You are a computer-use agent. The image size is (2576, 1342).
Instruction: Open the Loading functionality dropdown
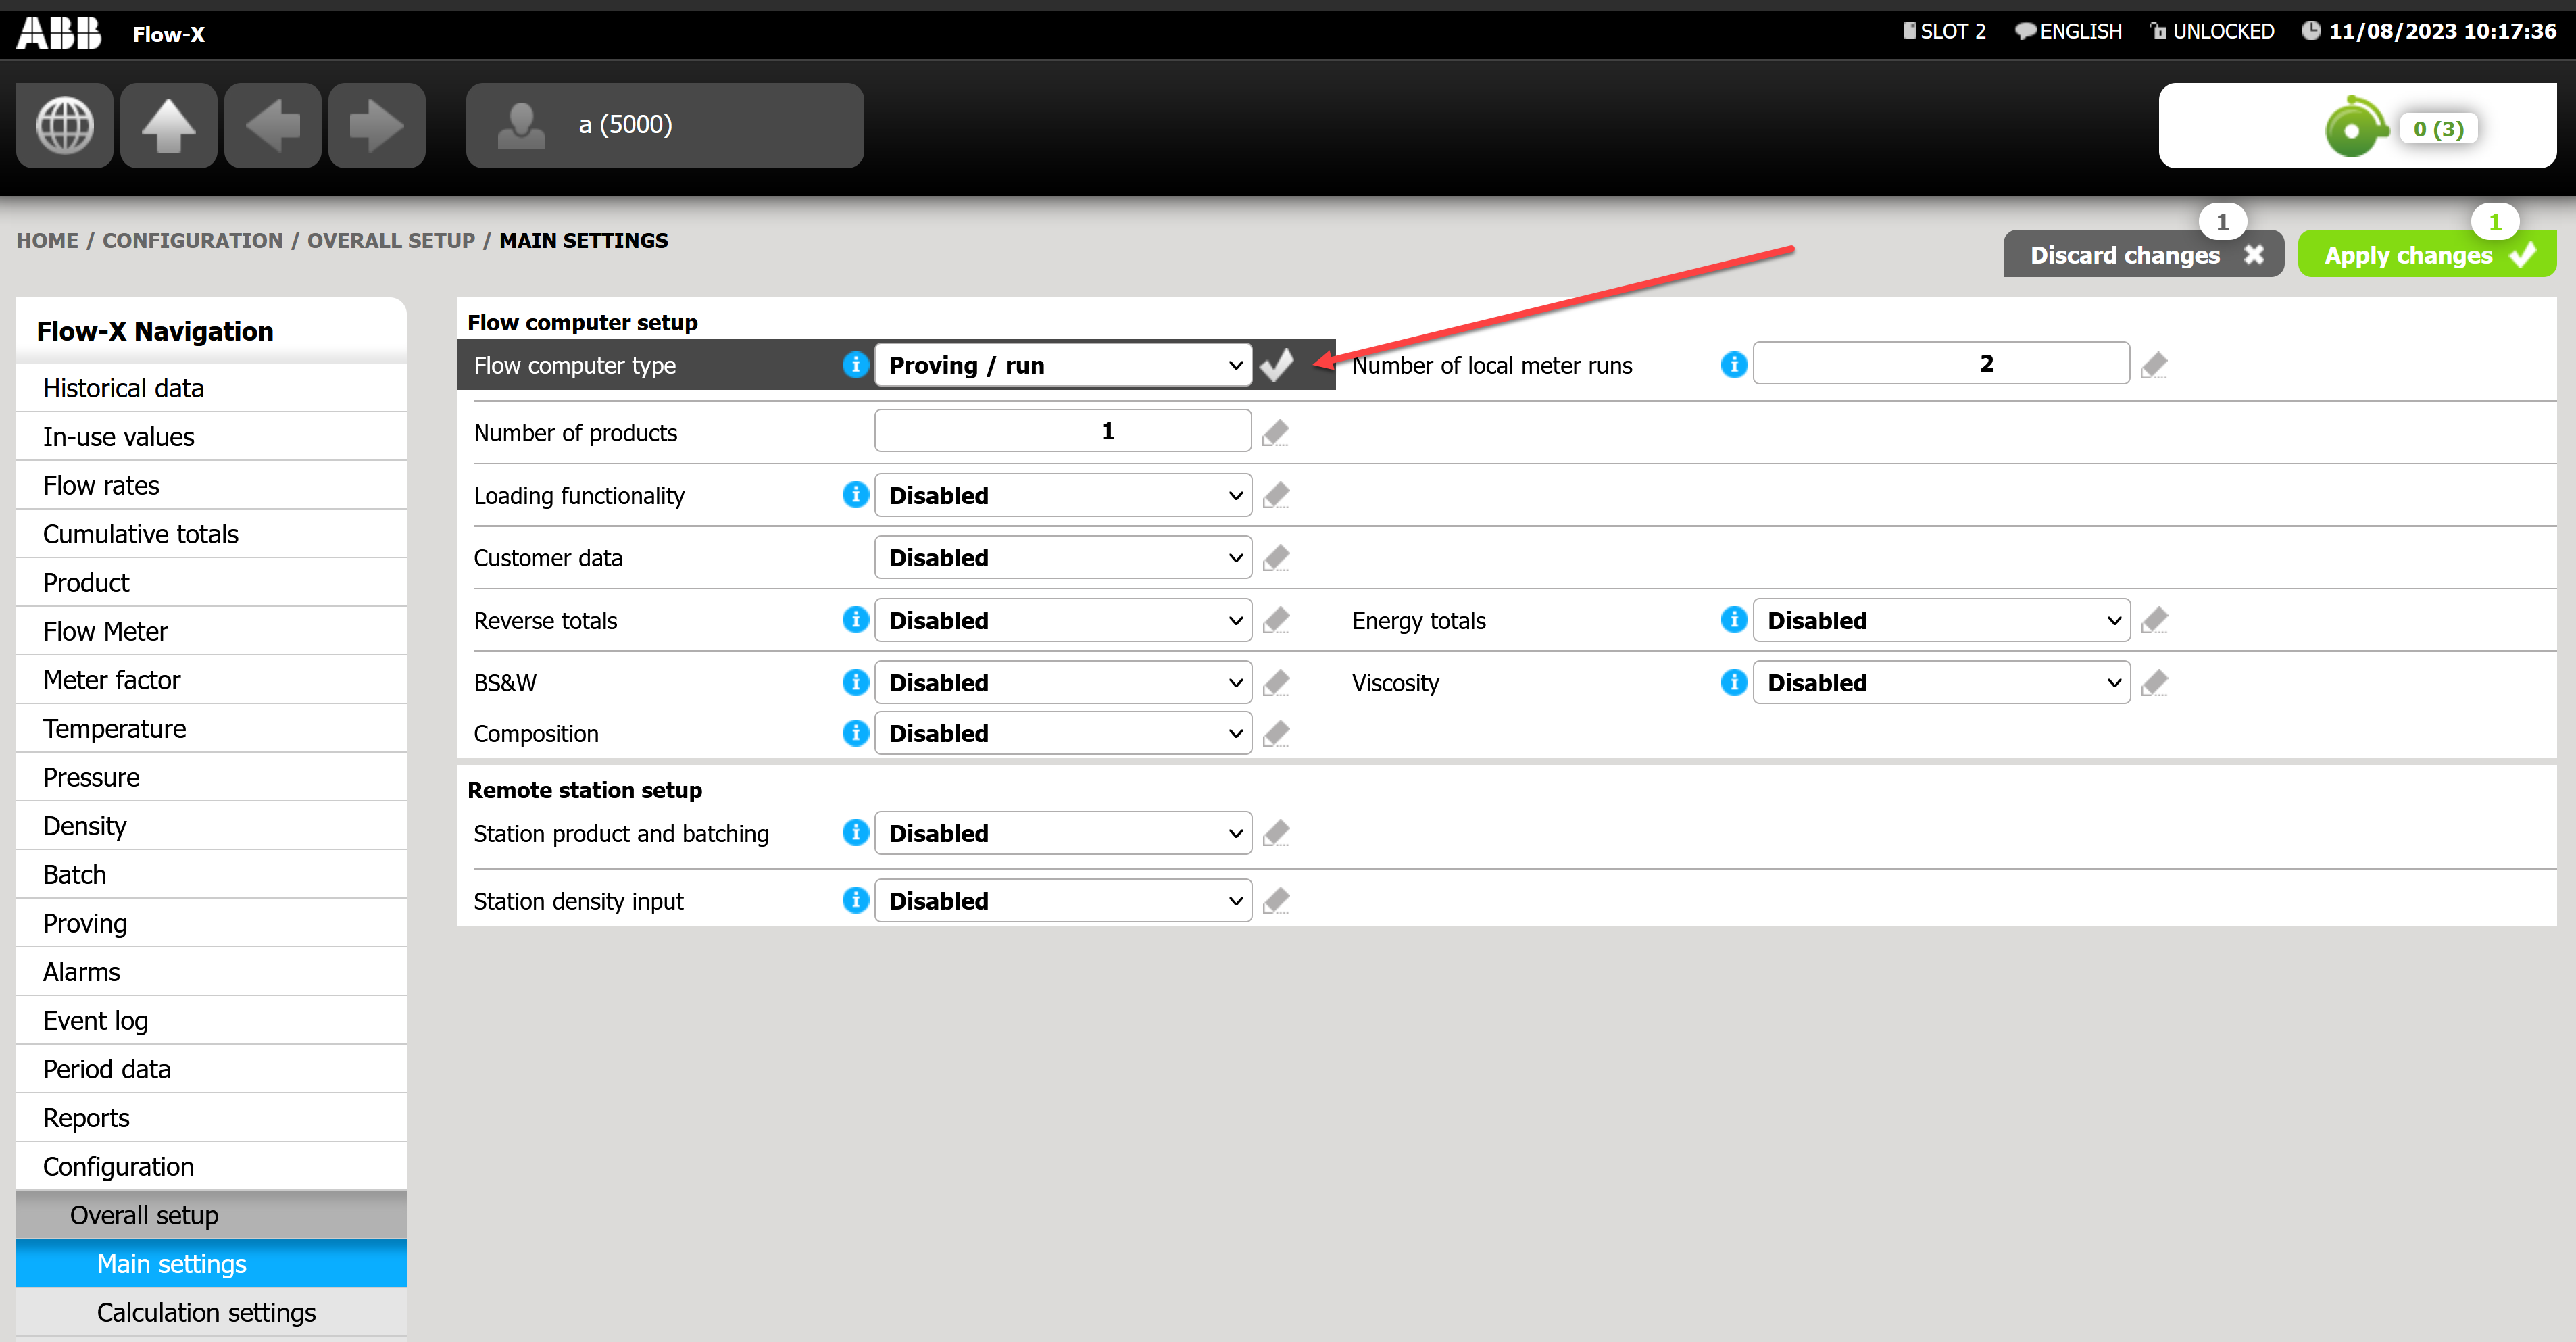(1063, 495)
